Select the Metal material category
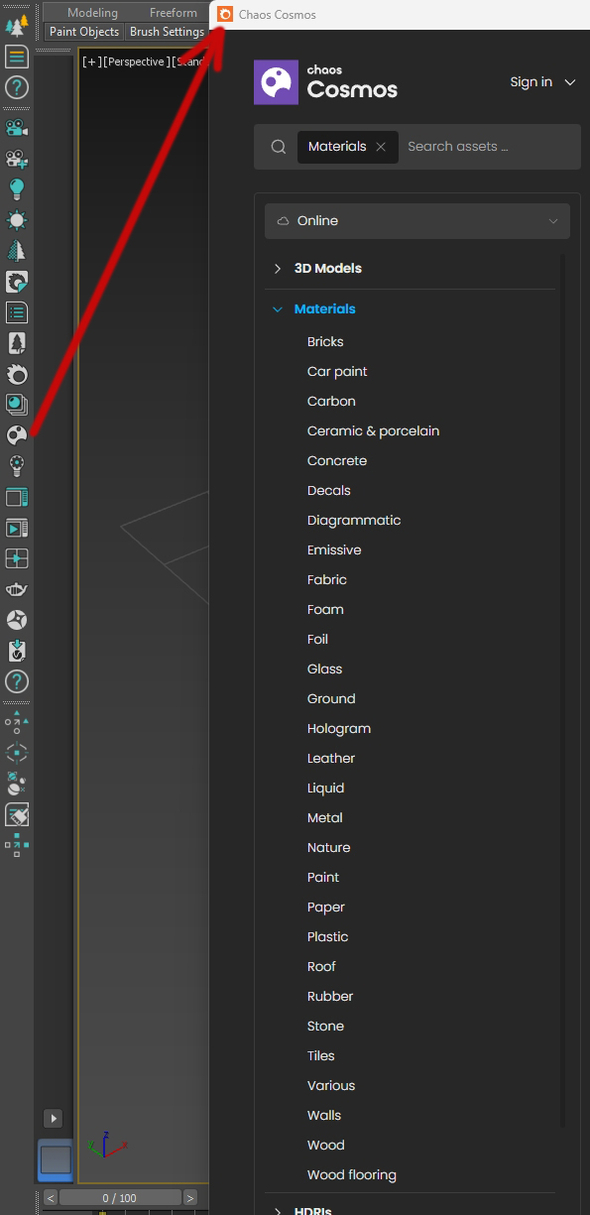 coord(325,818)
